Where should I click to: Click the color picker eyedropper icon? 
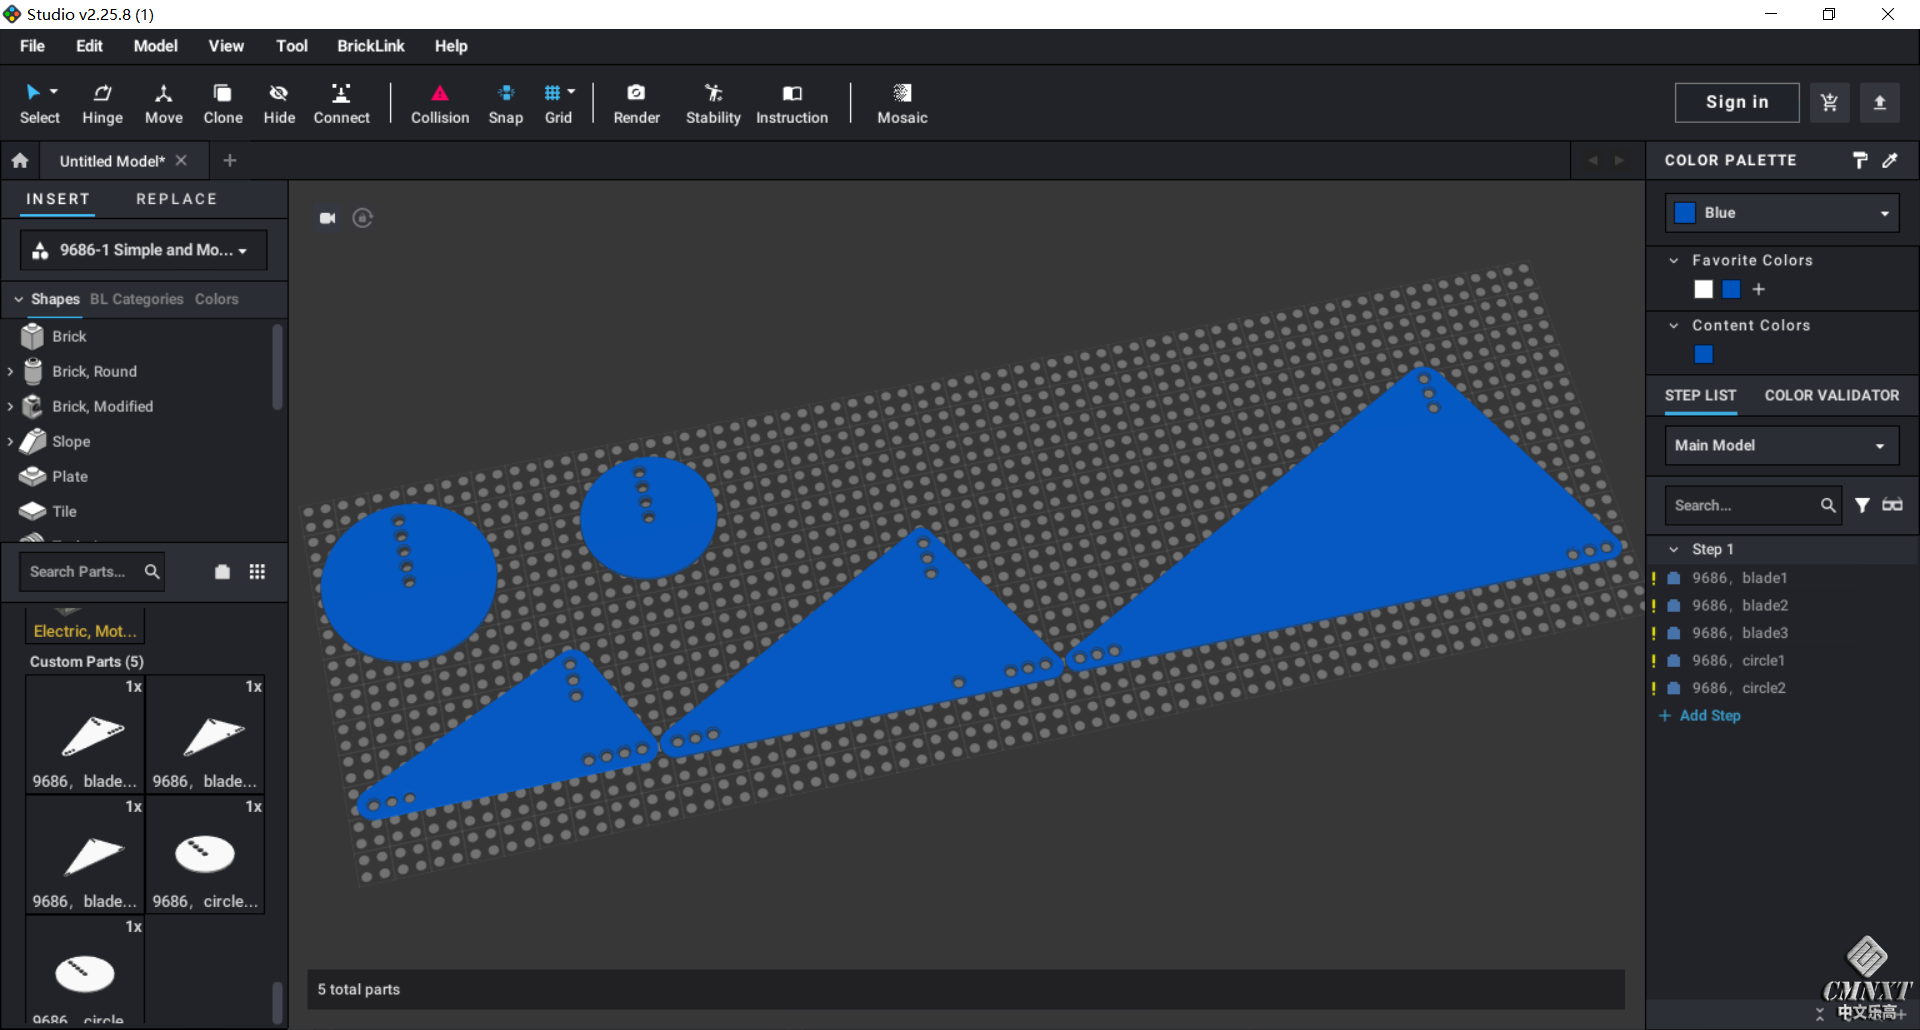point(1890,160)
